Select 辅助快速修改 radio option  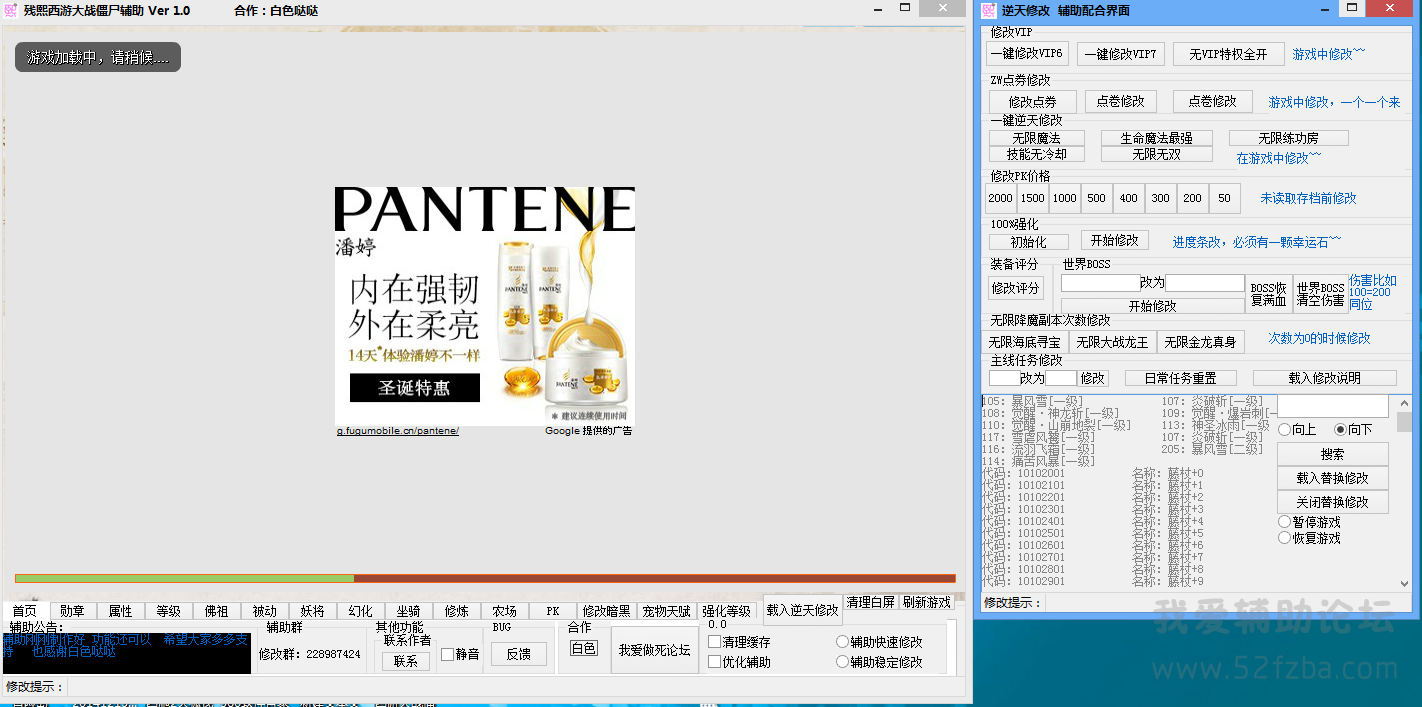(x=842, y=642)
